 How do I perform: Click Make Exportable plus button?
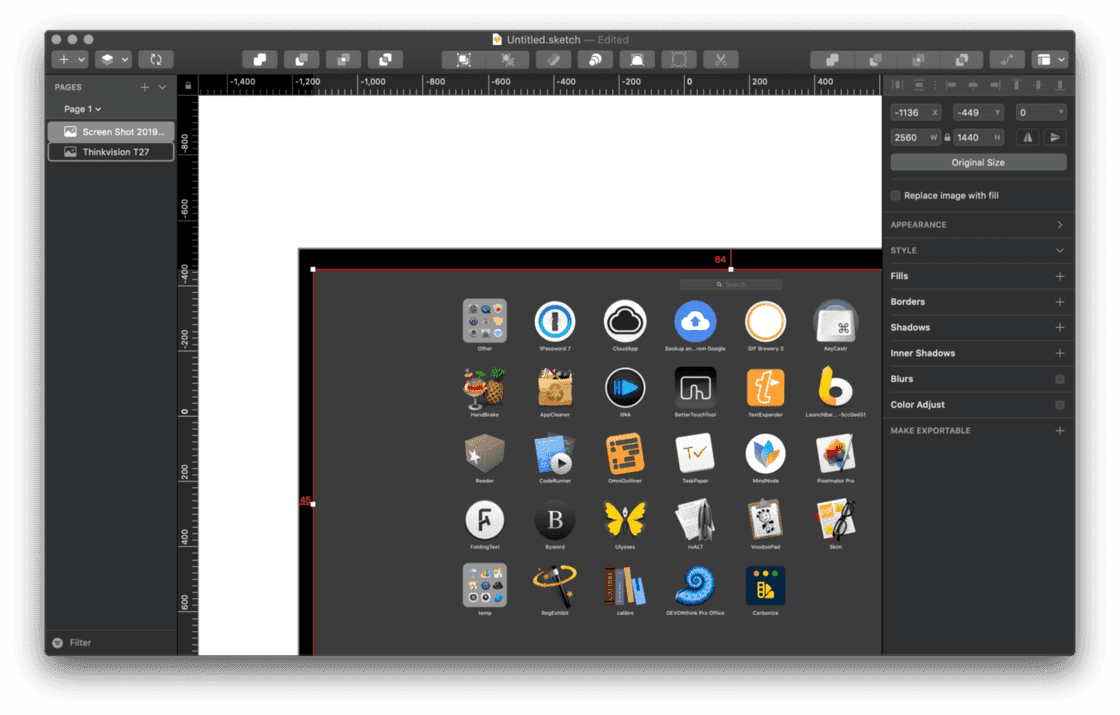tap(1060, 431)
